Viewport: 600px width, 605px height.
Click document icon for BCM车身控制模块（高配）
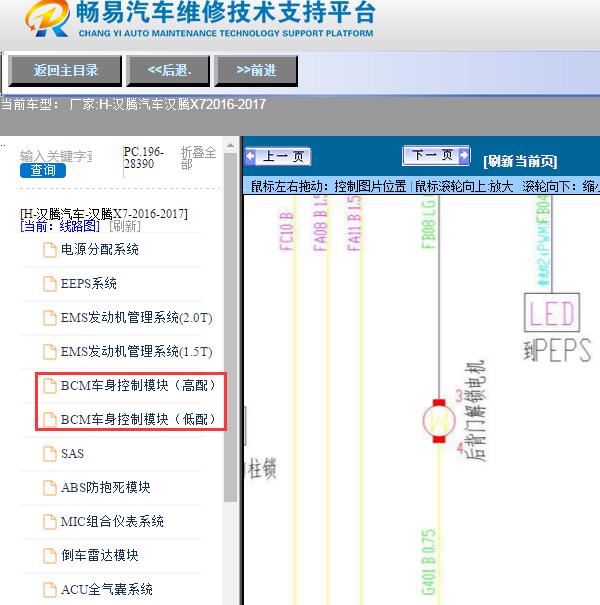(49, 385)
